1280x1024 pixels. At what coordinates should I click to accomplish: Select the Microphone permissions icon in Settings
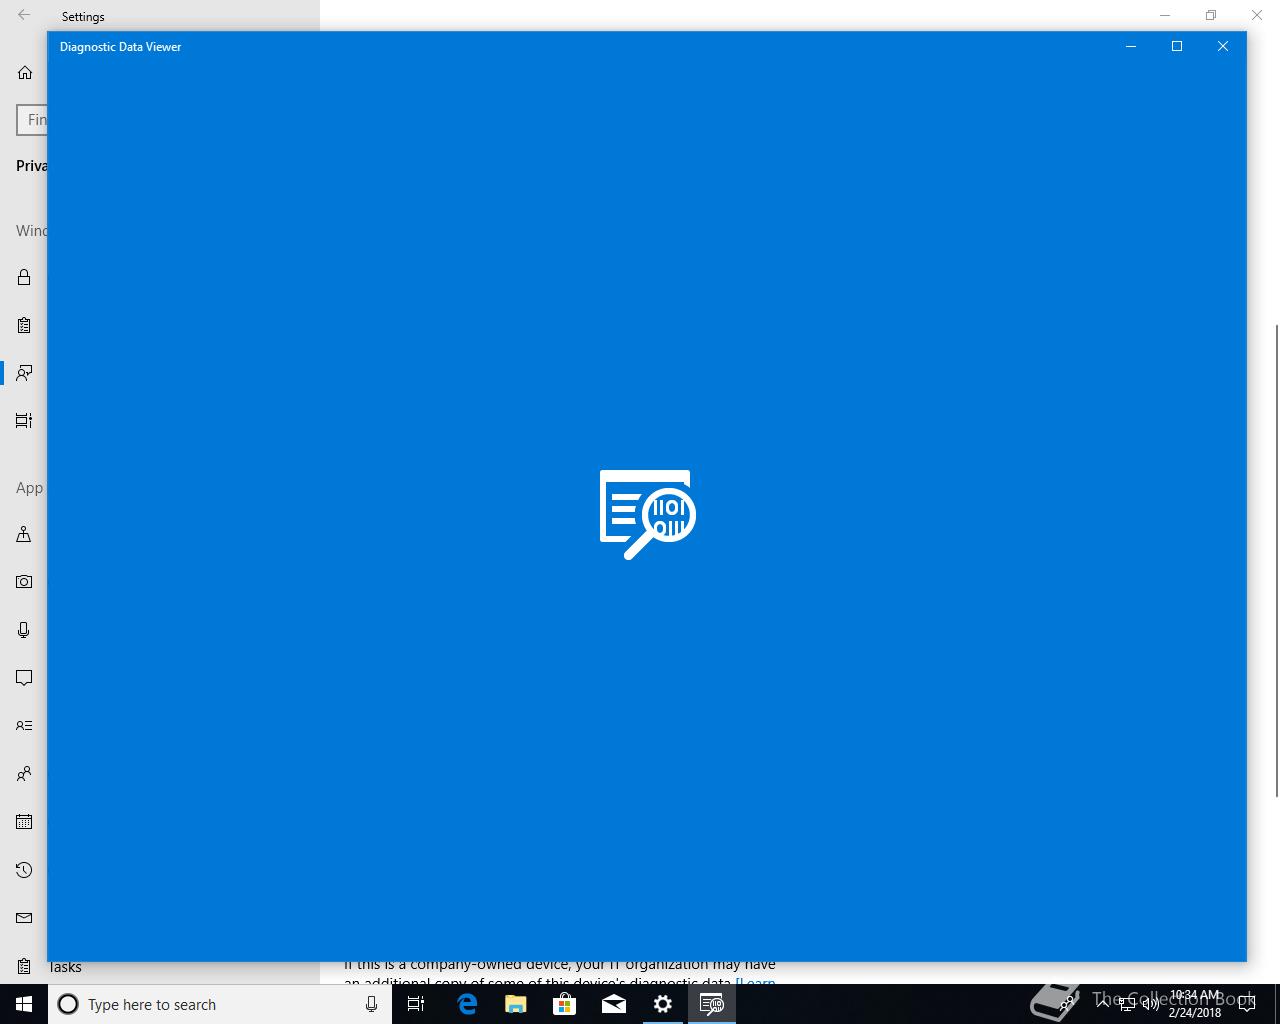point(24,630)
